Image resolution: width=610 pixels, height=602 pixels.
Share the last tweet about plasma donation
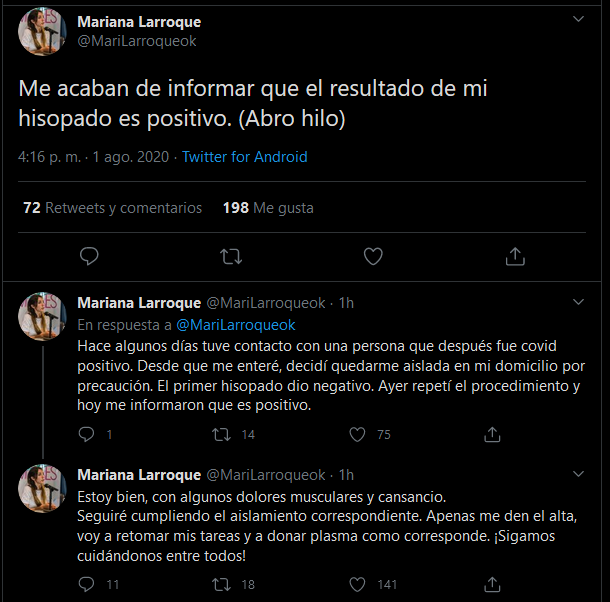tap(492, 584)
